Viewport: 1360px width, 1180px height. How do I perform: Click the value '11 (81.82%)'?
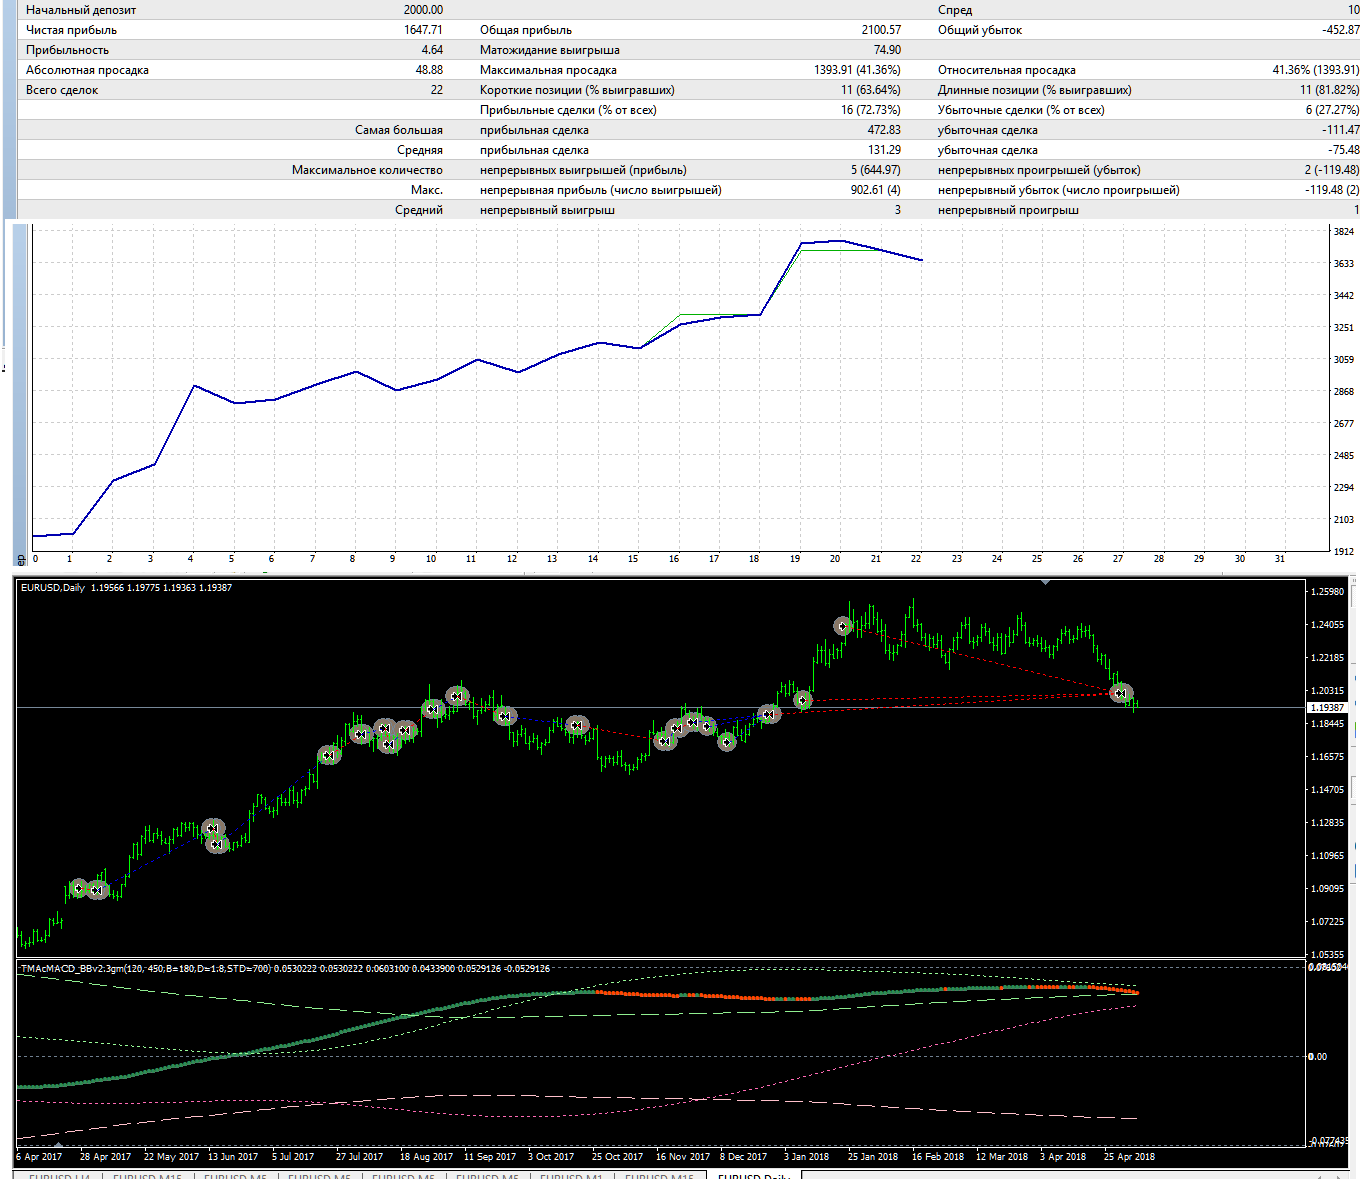[1329, 90]
